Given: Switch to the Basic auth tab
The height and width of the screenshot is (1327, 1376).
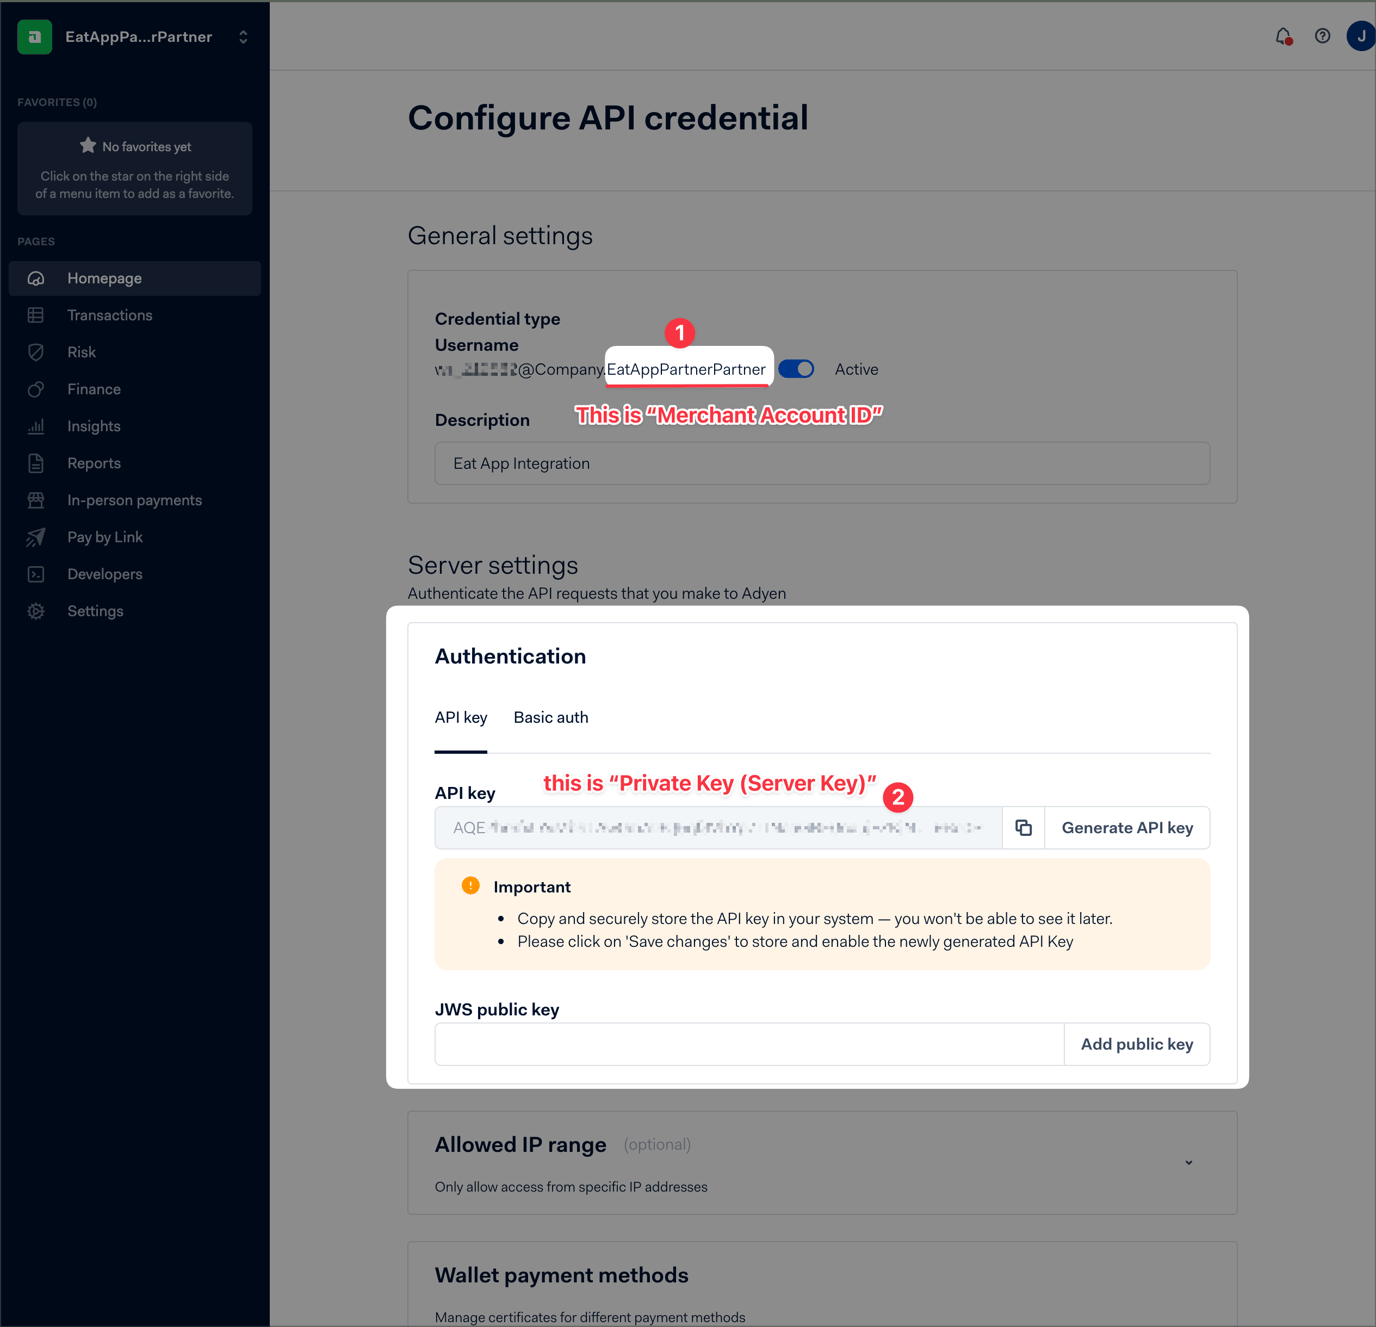Looking at the screenshot, I should pos(550,717).
